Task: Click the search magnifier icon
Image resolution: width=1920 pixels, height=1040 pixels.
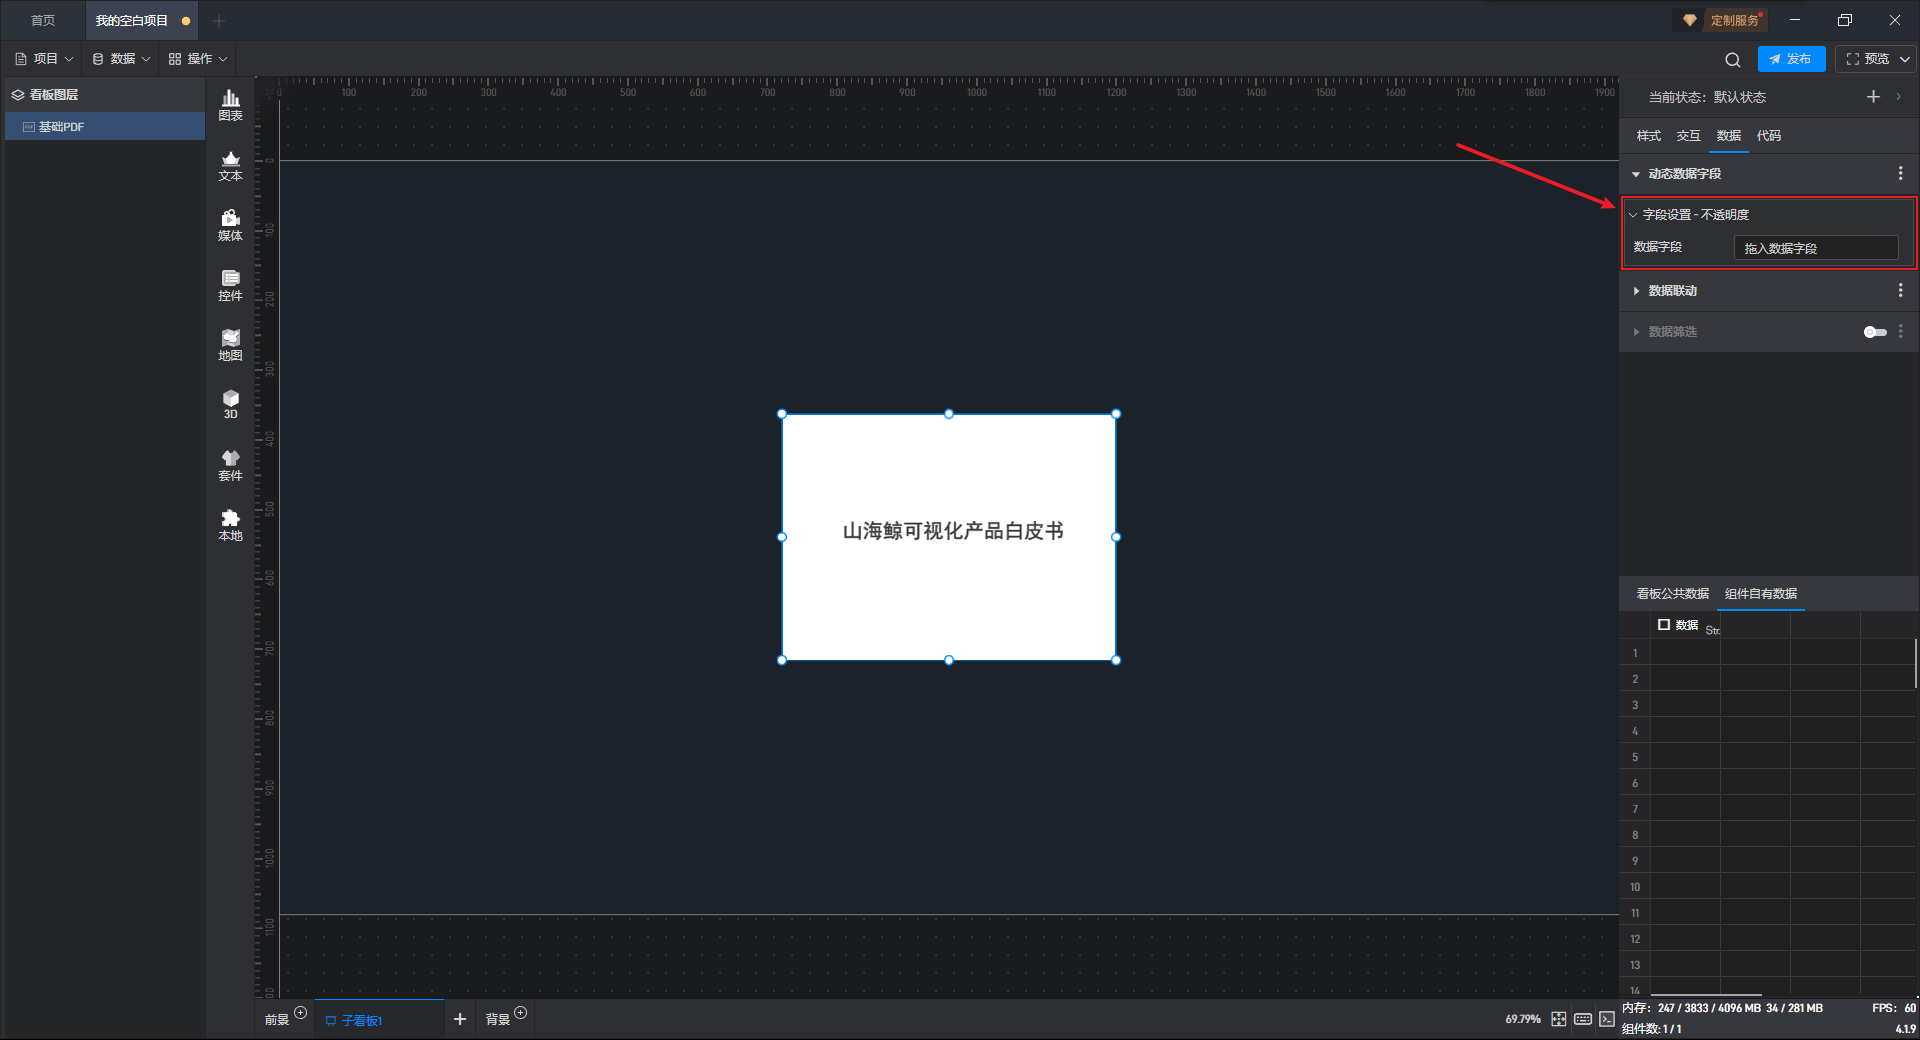Action: [1733, 59]
